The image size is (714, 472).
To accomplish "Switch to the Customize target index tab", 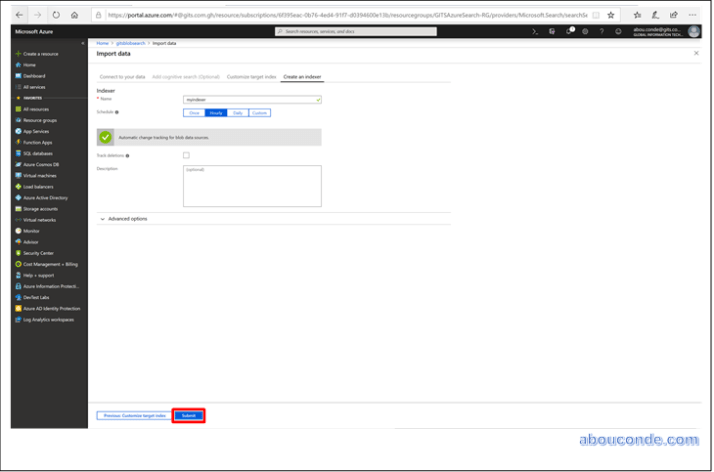I will pos(250,77).
